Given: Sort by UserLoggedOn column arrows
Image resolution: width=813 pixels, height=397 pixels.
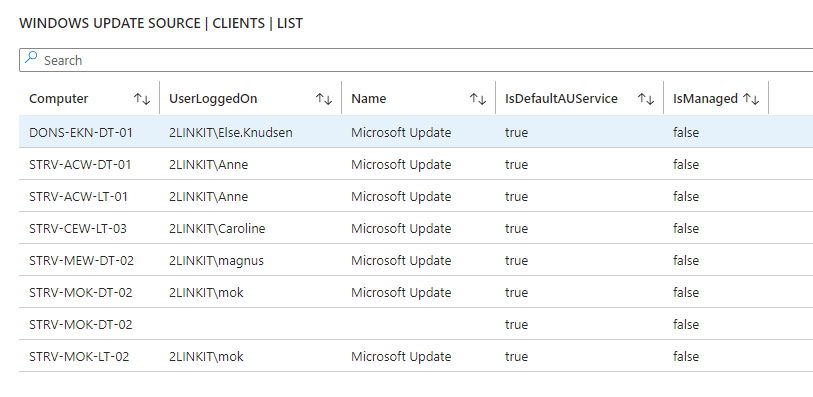Looking at the screenshot, I should 324,98.
